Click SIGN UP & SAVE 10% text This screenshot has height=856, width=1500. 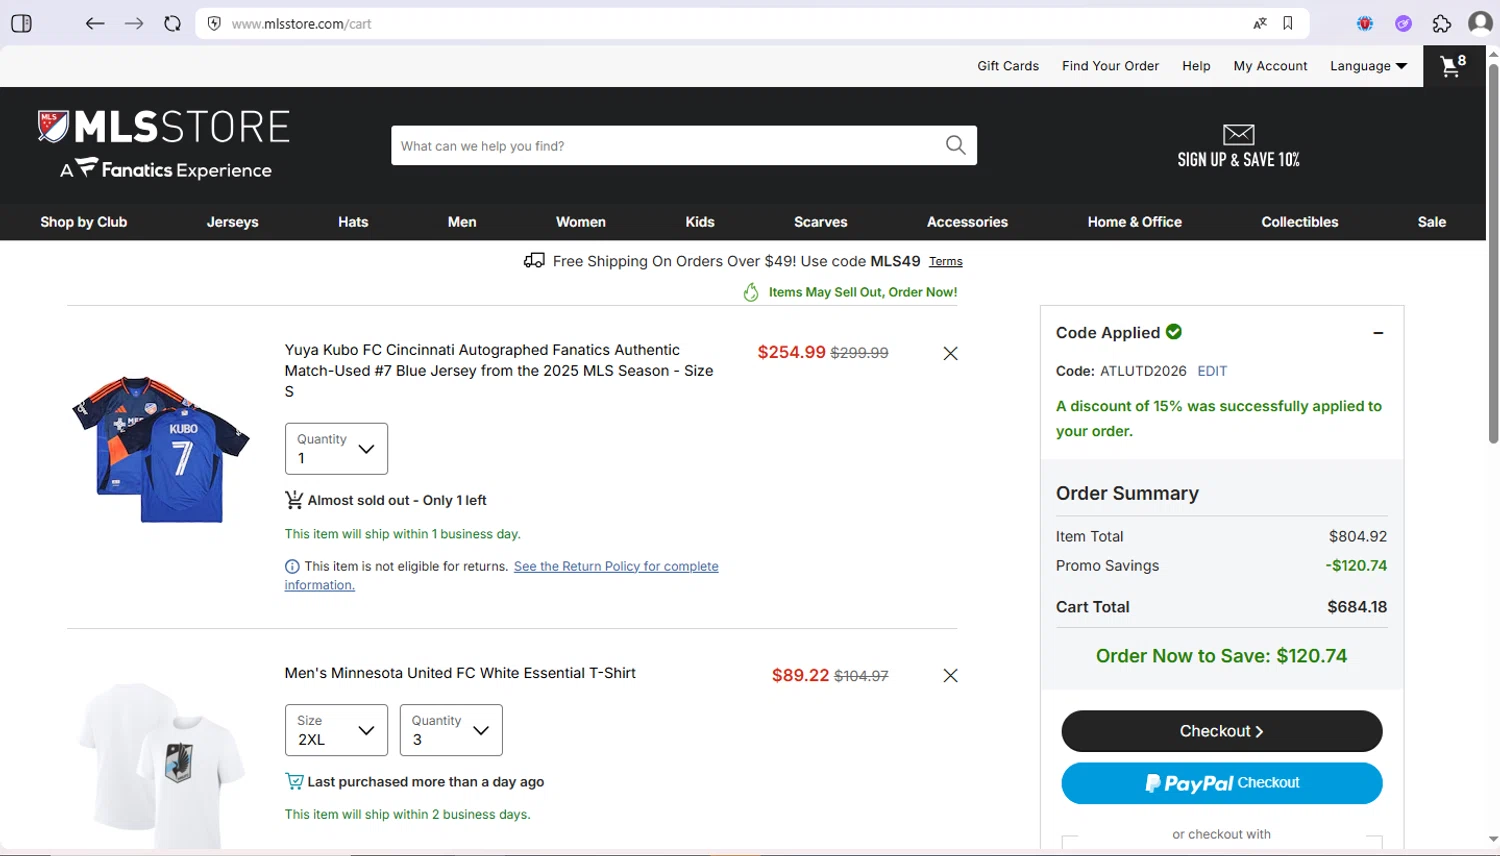pyautogui.click(x=1239, y=160)
